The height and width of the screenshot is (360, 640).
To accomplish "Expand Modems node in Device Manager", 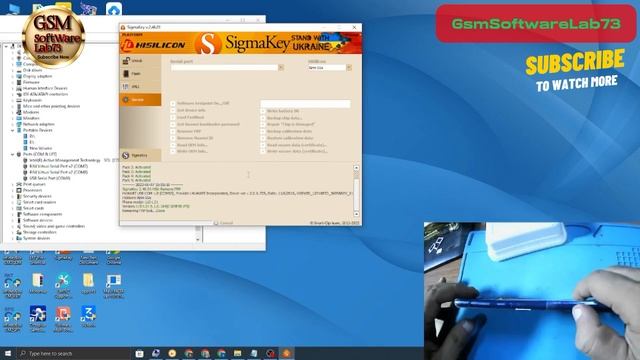I will [x=13, y=112].
